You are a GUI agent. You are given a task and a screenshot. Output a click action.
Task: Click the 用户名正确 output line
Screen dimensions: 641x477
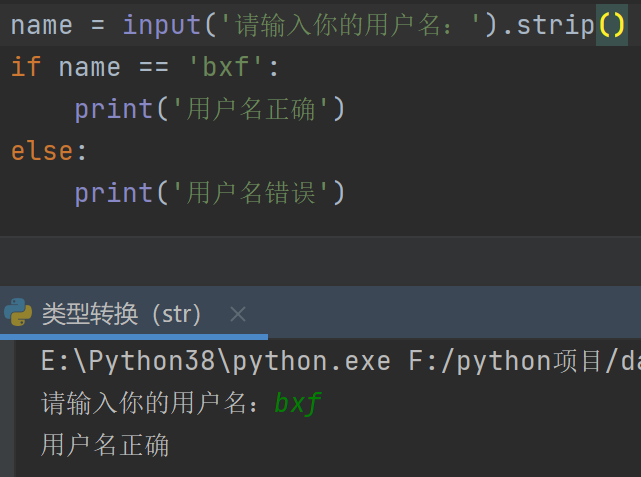(x=105, y=445)
